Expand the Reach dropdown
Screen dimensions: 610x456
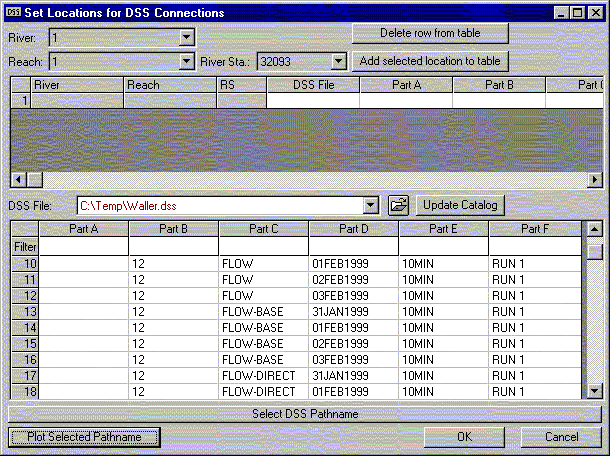coord(186,61)
